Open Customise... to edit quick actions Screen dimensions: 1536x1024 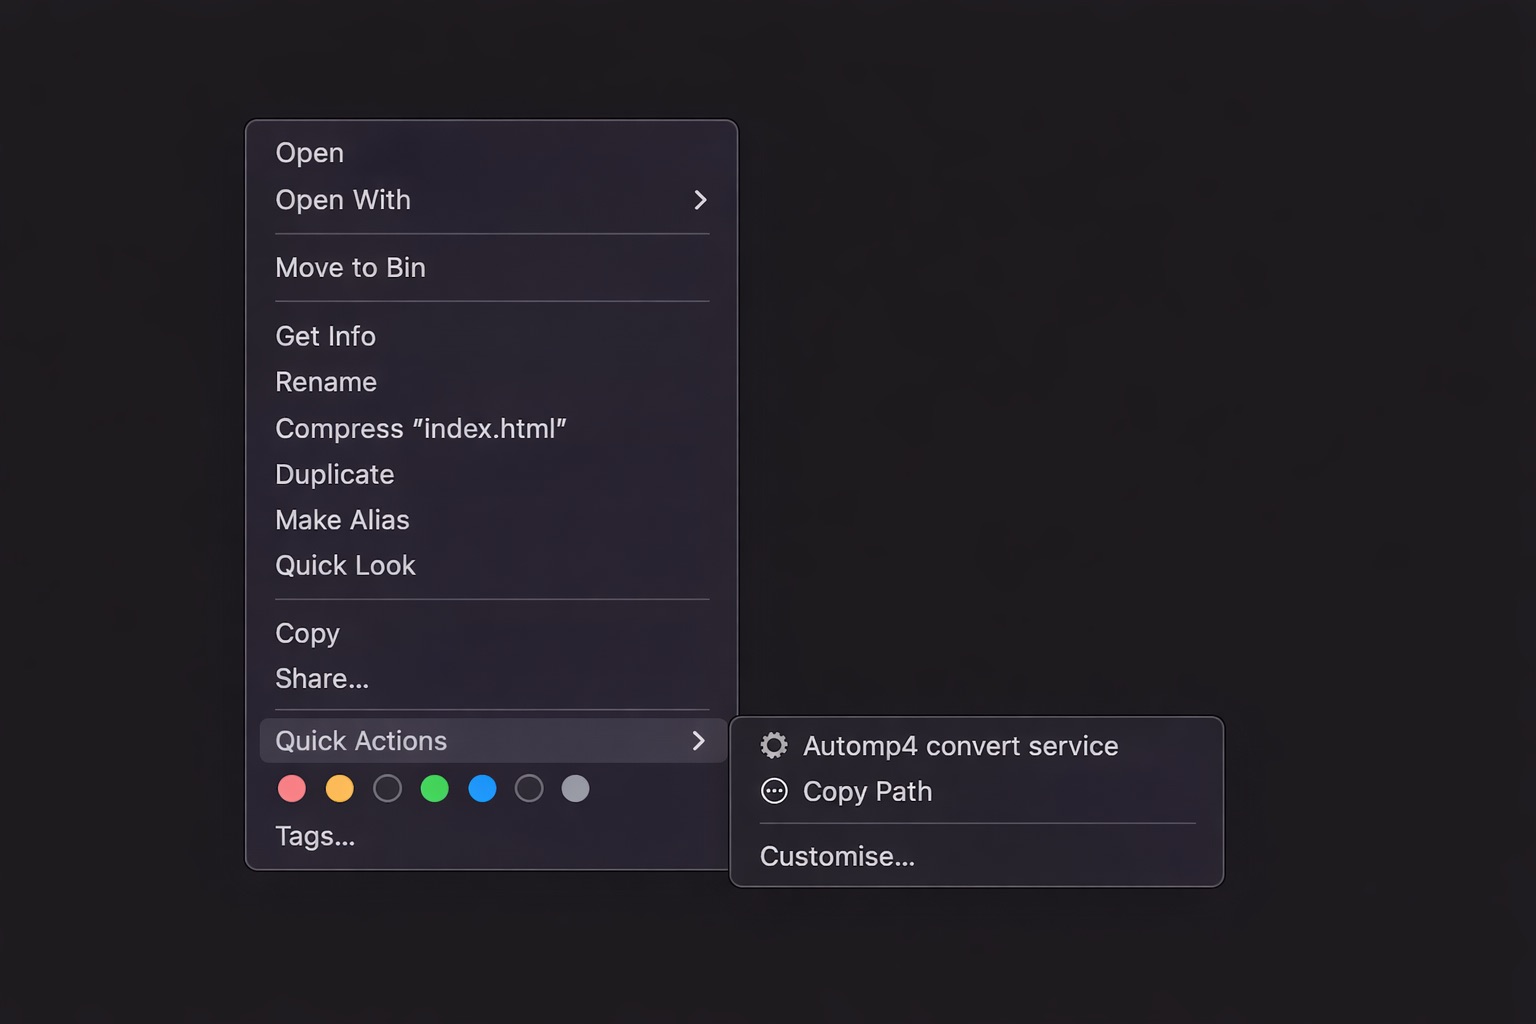[837, 856]
